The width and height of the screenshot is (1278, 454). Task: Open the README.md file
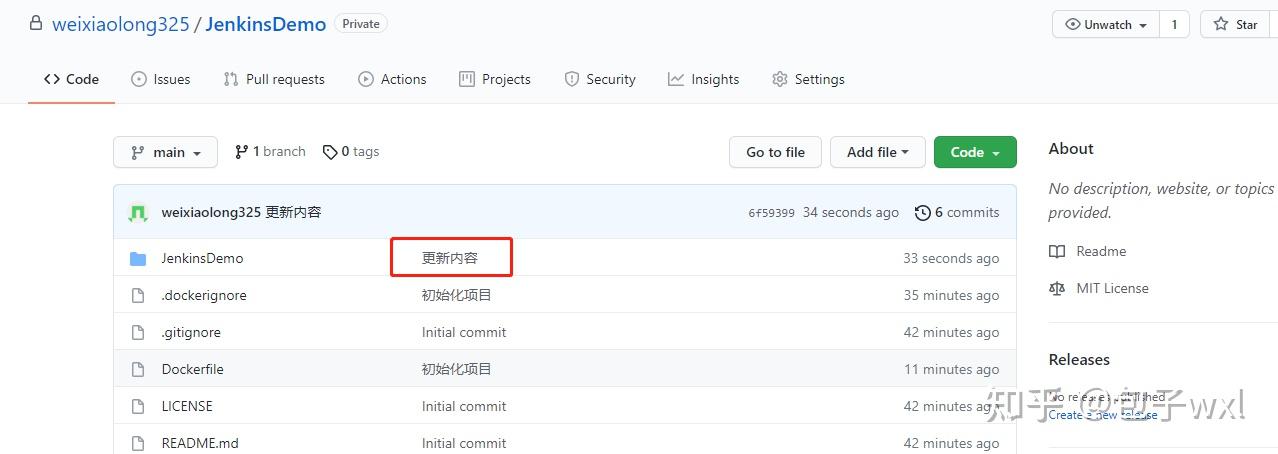pyautogui.click(x=200, y=443)
